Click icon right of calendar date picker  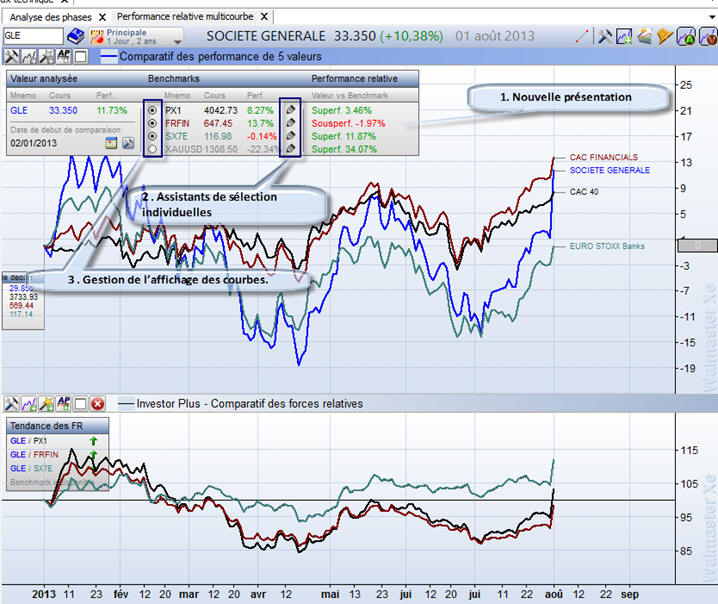[x=128, y=143]
